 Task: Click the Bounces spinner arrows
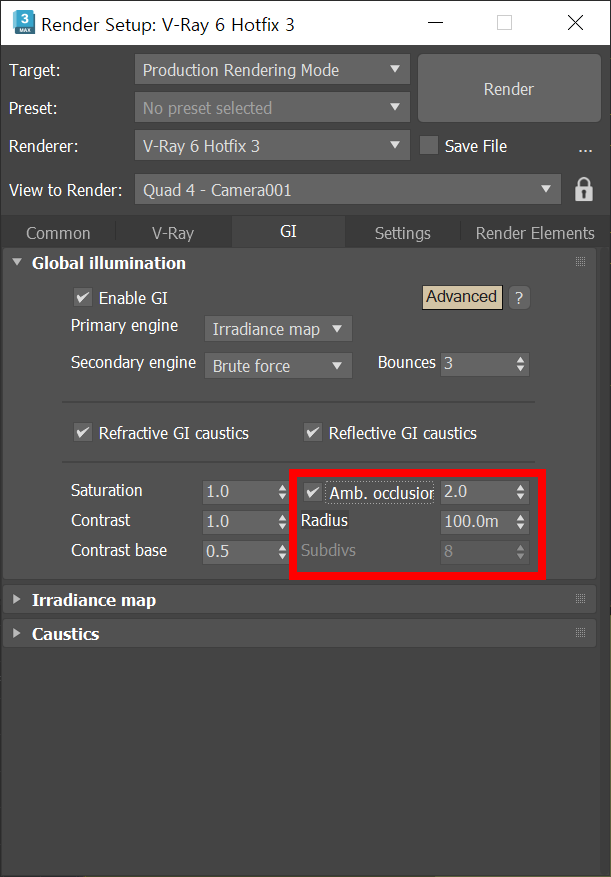[x=521, y=364]
